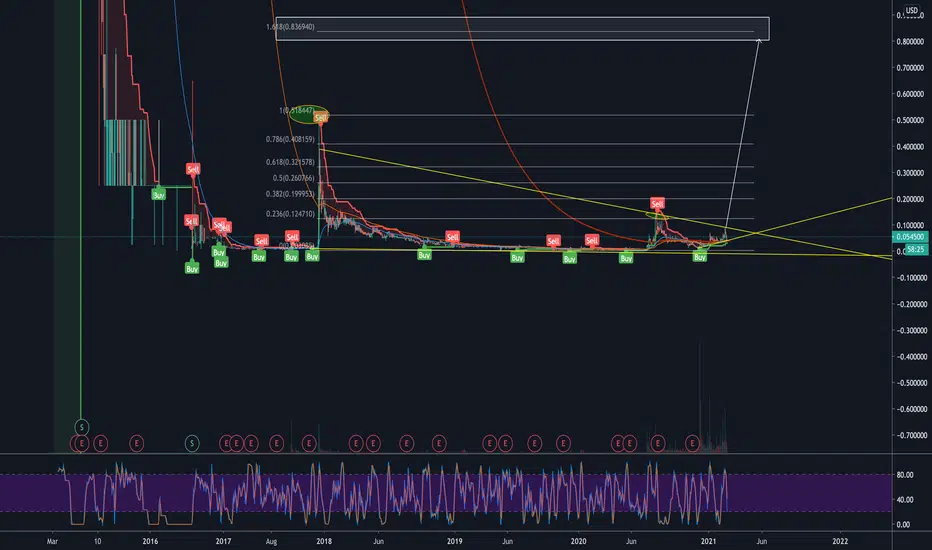Image resolution: width=932 pixels, height=550 pixels.
Task: Open the USD currency selector on the price axis
Action: (912, 10)
